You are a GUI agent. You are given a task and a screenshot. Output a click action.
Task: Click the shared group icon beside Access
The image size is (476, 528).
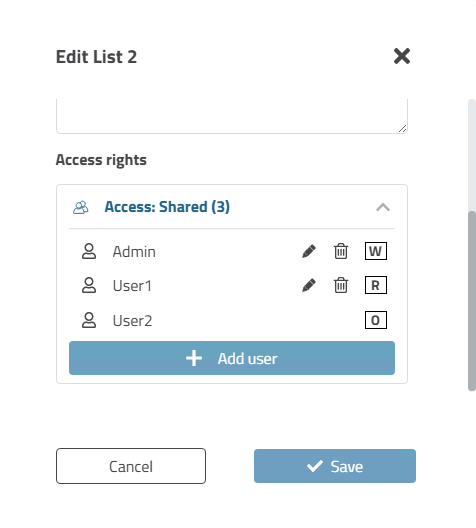(81, 207)
